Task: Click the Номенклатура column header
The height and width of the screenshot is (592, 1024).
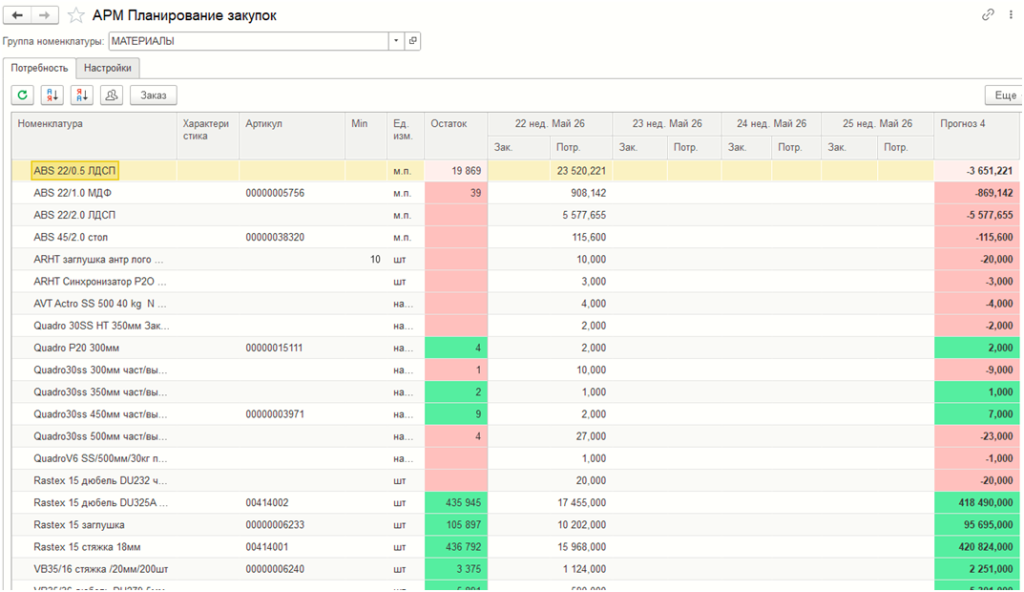Action: pos(94,136)
